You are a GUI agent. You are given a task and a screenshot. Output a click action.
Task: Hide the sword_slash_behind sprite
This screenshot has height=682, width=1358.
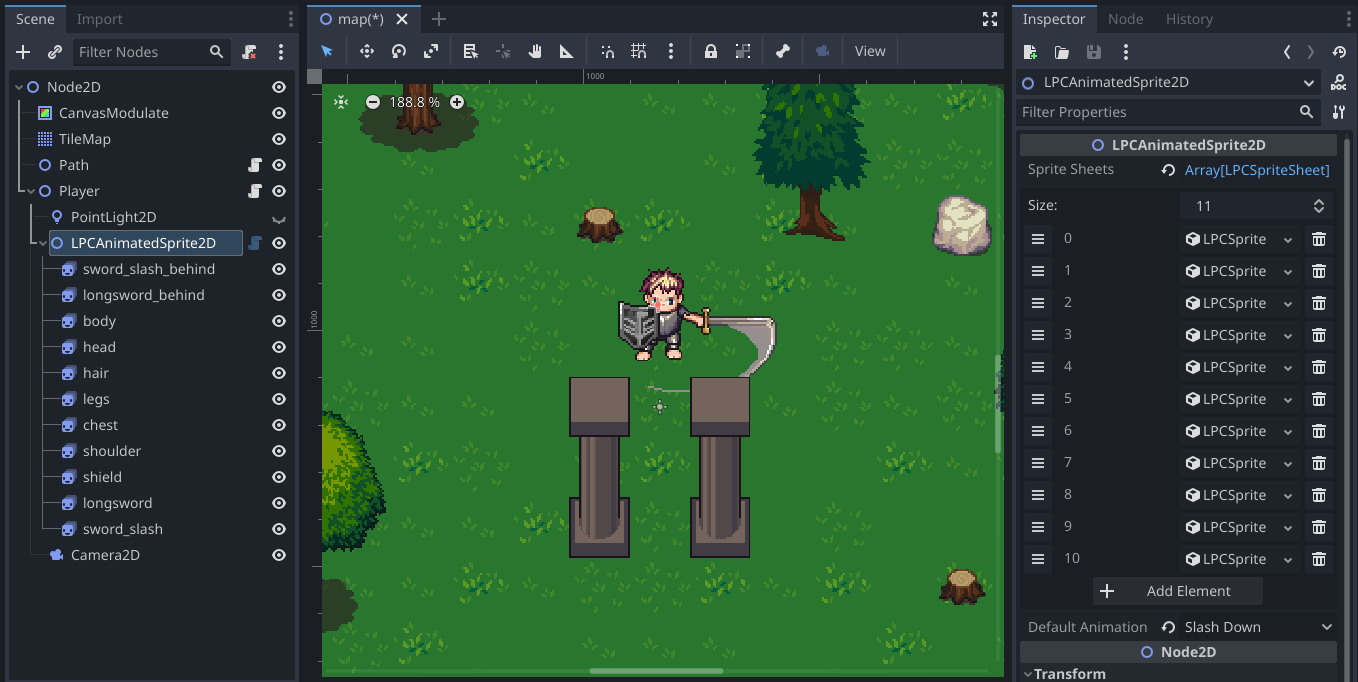[x=279, y=269]
